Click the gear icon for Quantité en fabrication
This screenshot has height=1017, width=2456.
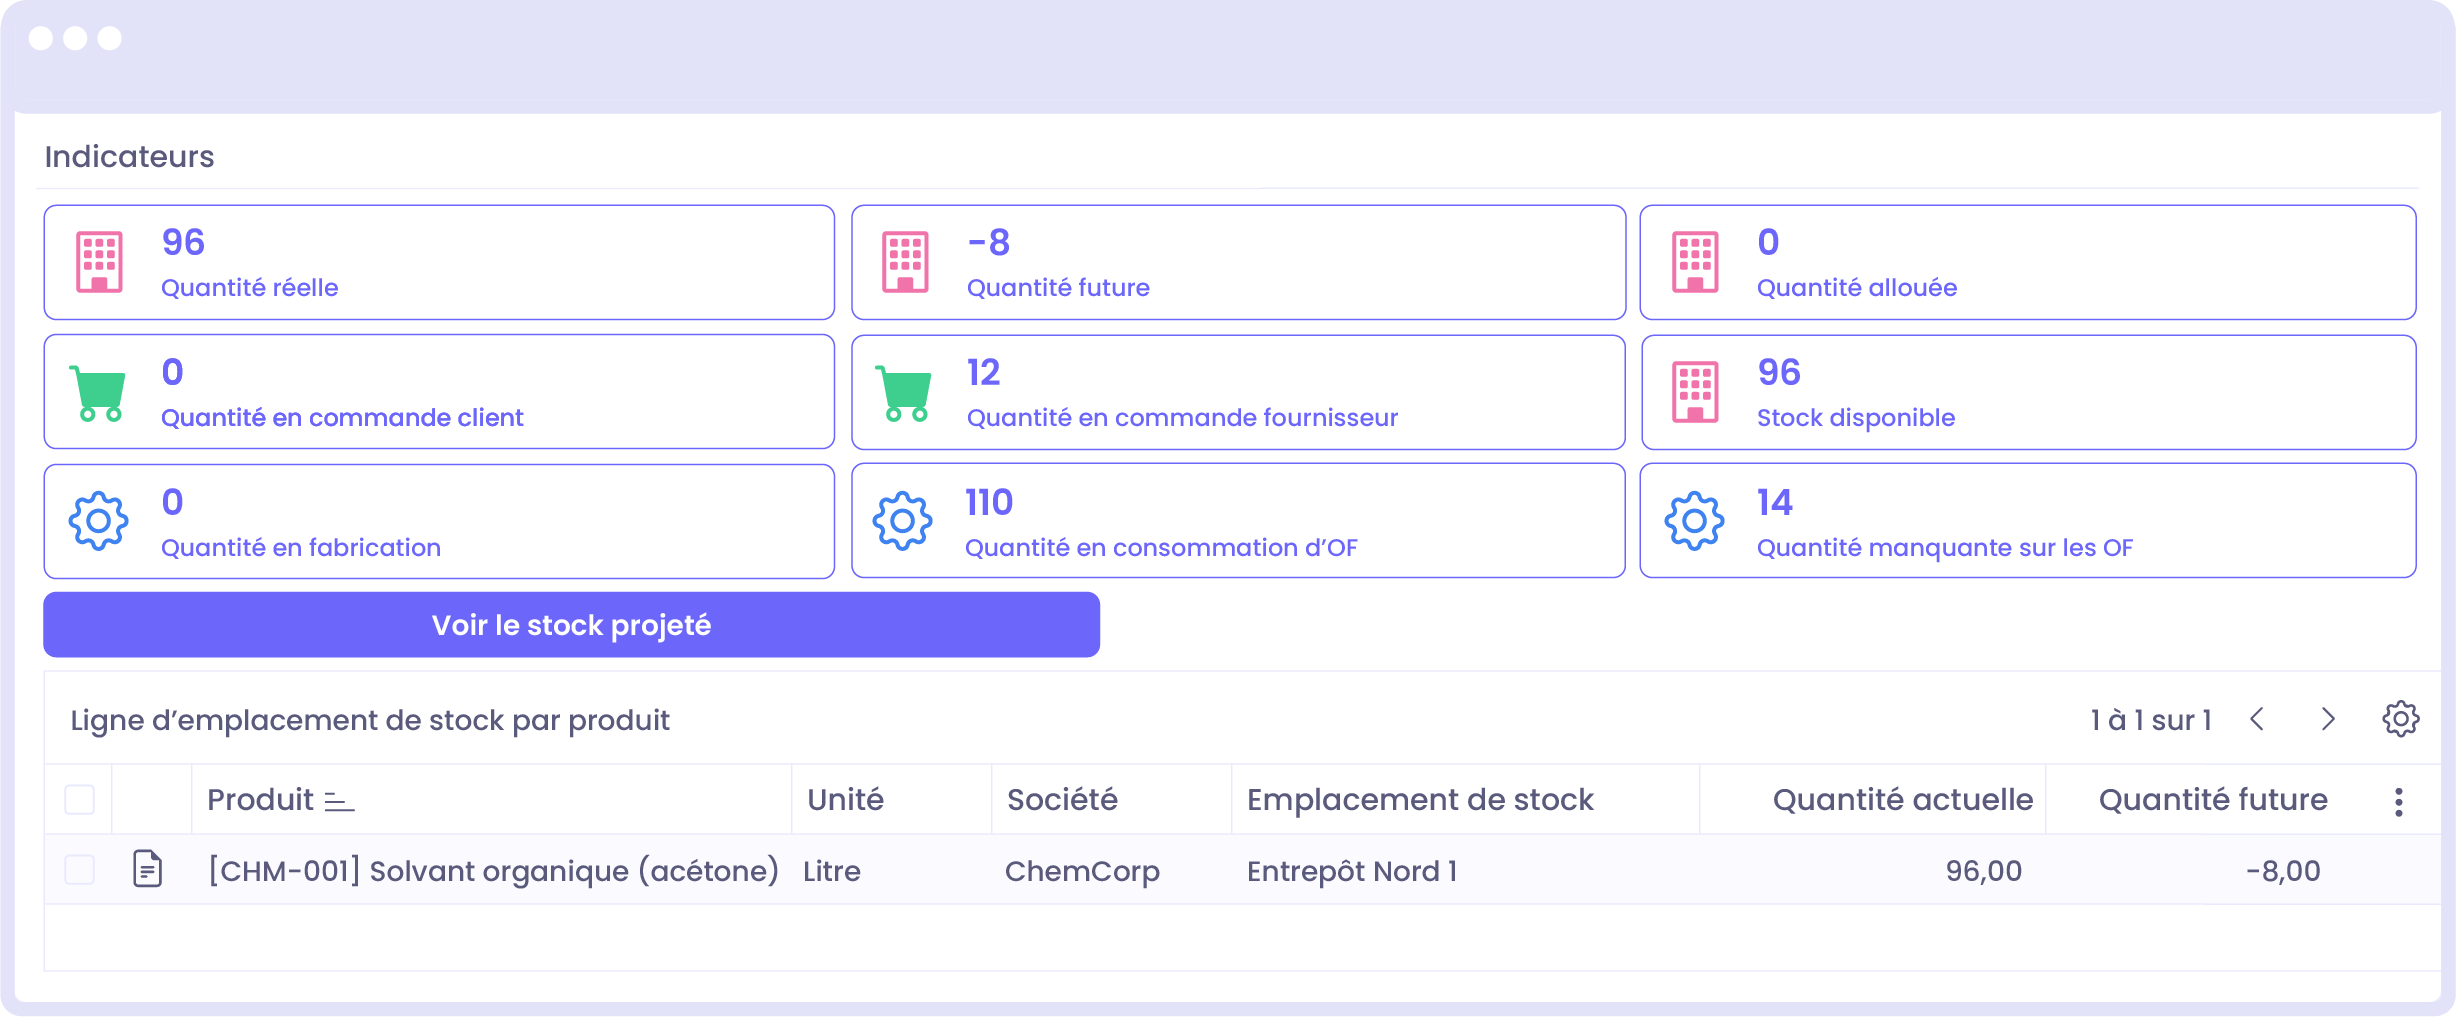pyautogui.click(x=98, y=521)
